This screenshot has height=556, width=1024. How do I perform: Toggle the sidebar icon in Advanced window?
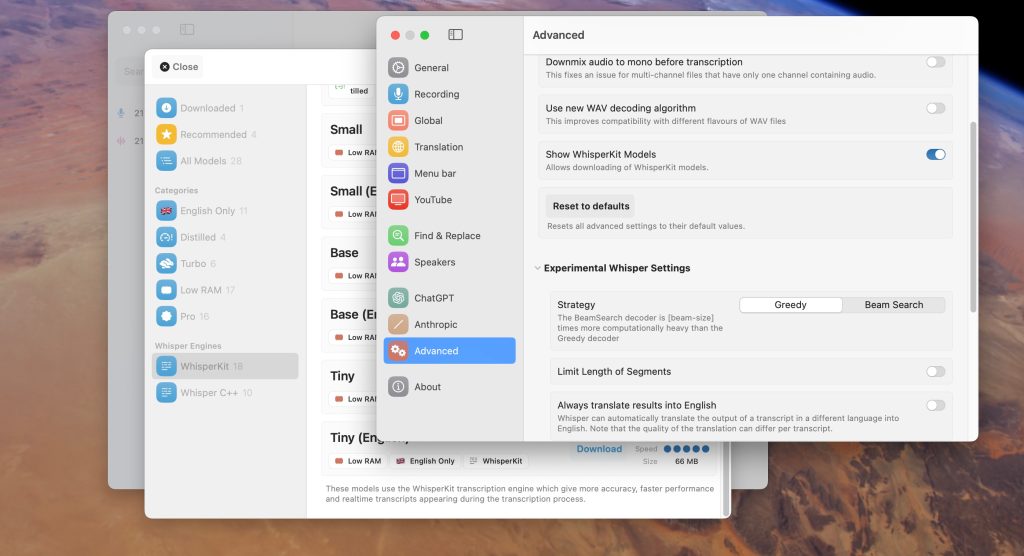pyautogui.click(x=455, y=35)
